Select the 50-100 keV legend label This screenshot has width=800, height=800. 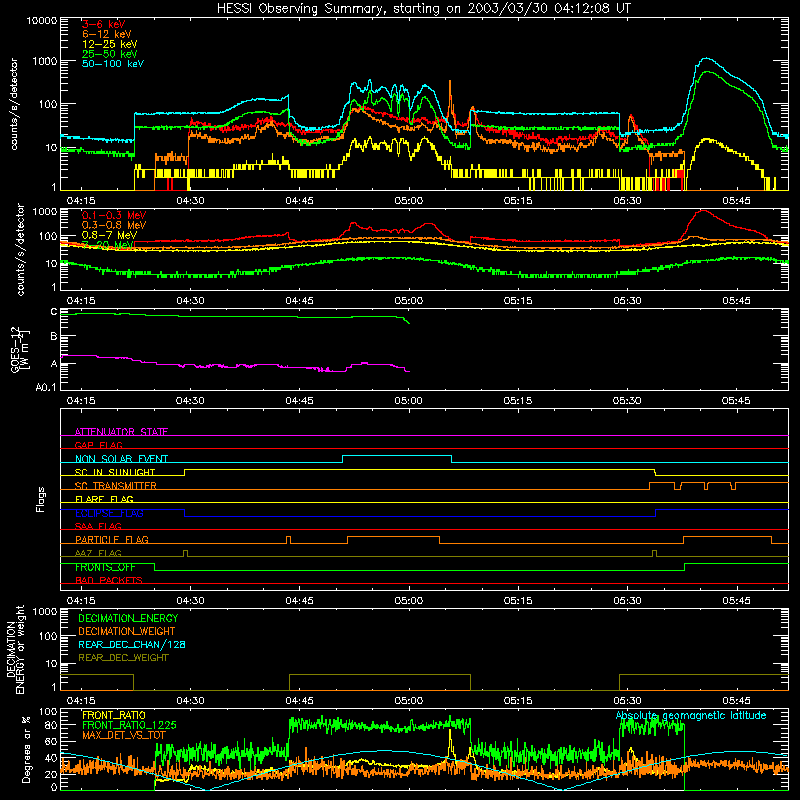(x=113, y=64)
